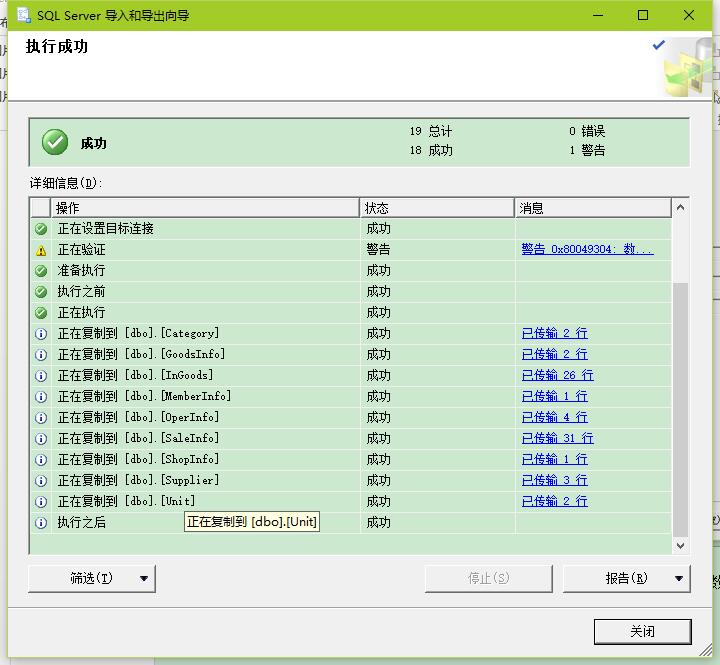The height and width of the screenshot is (665, 720).
Task: Click the success icon beside 执行之前
Action: (x=41, y=292)
